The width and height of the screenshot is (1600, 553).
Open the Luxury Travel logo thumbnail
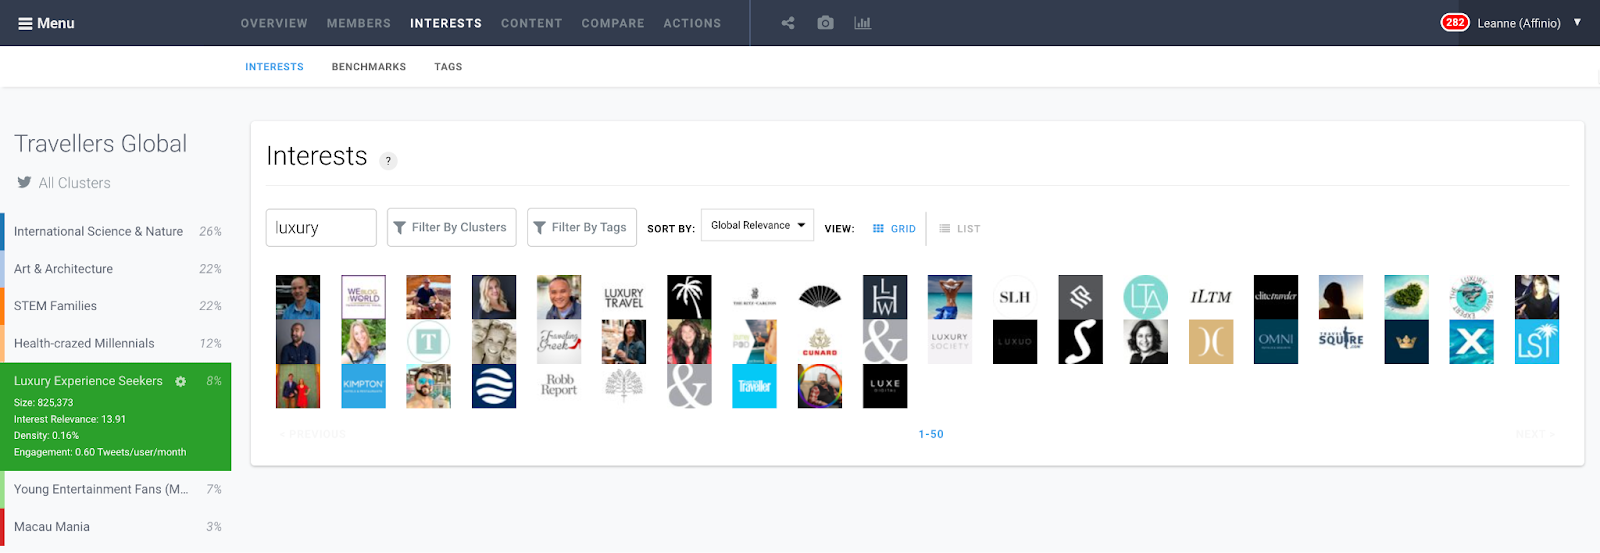pos(624,297)
